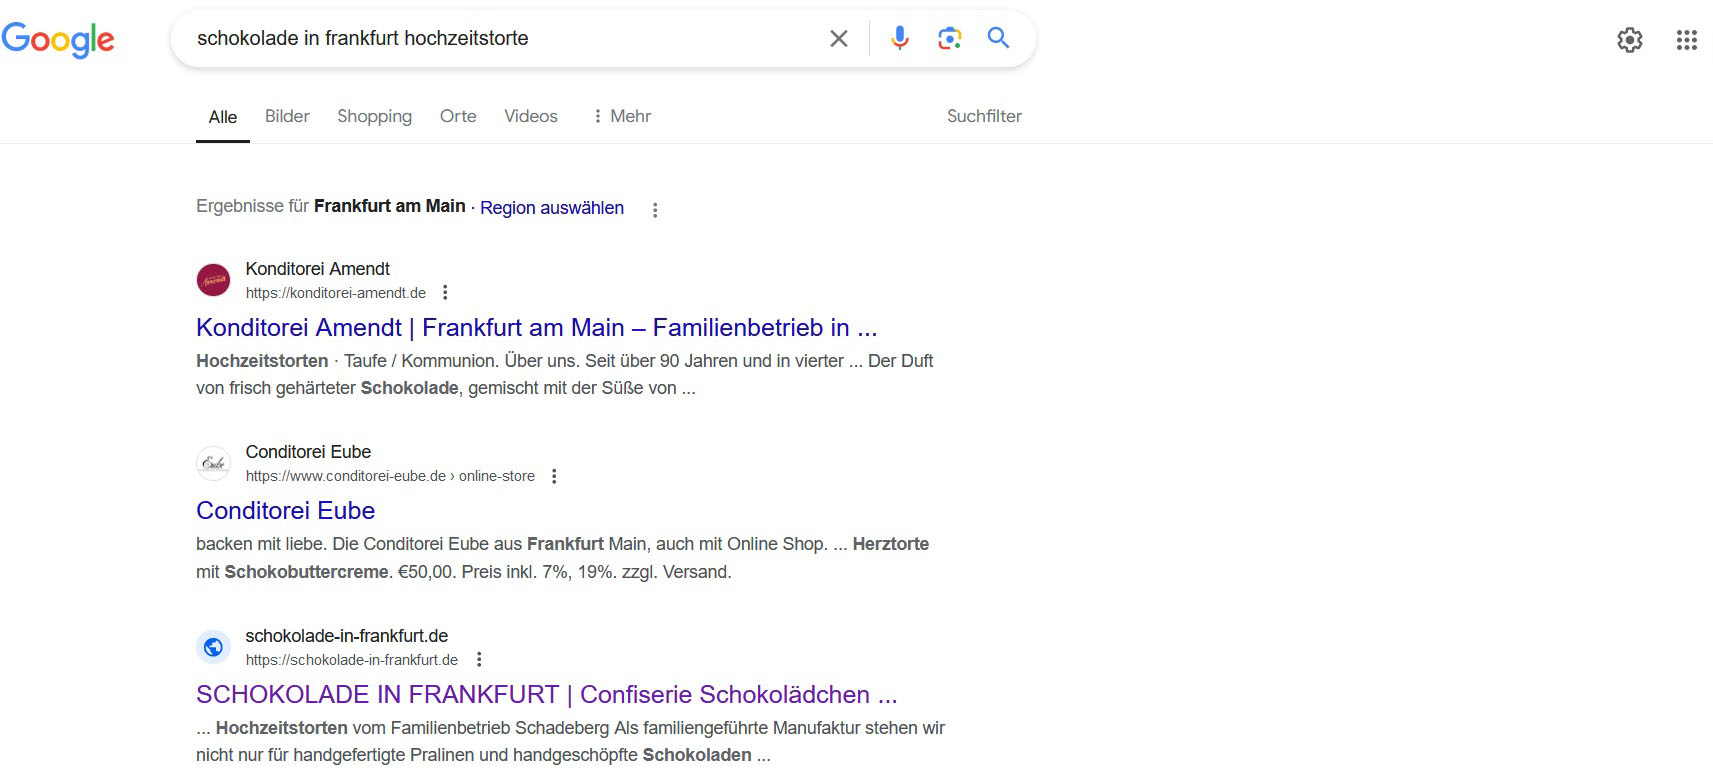Open options menu beside schokolade-in-frankfurt.de URL
Screen dimensions: 1713x783
479,660
